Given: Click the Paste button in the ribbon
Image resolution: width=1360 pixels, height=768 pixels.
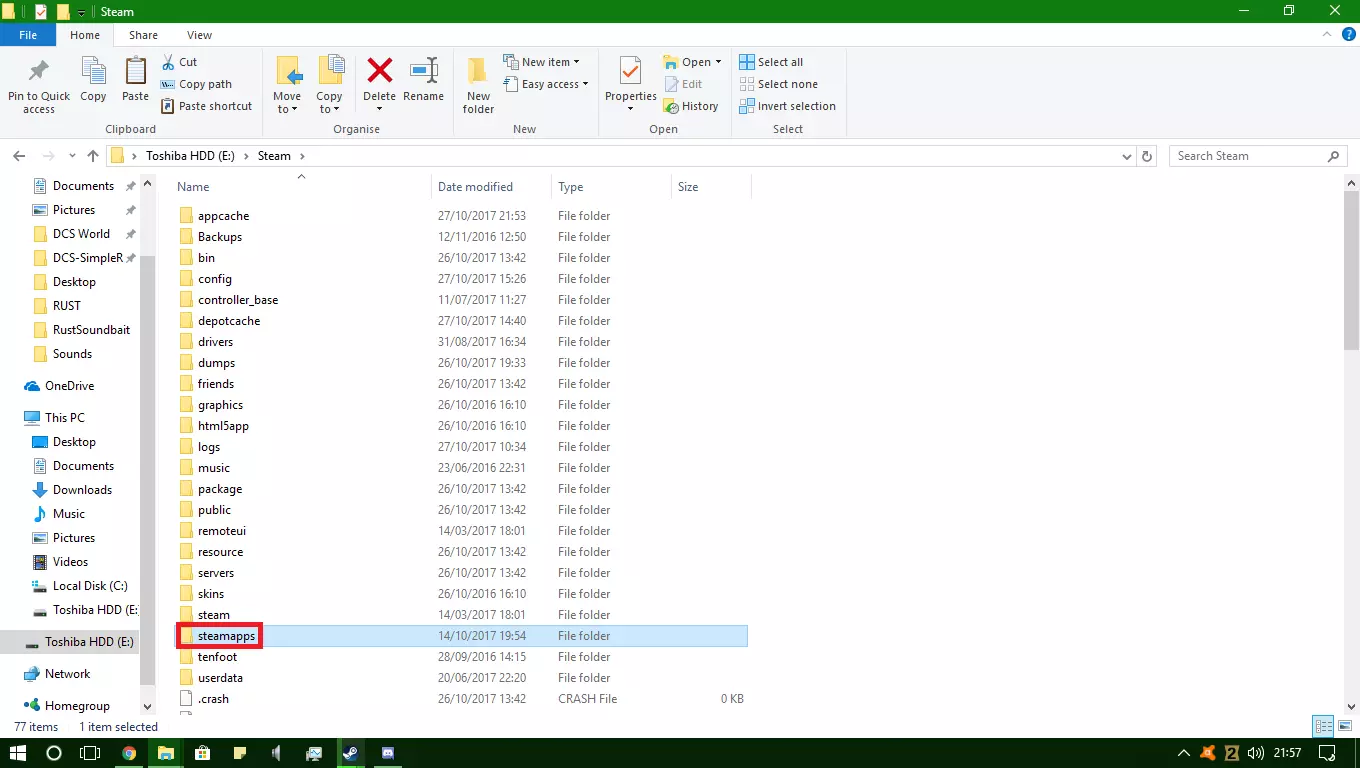Looking at the screenshot, I should (135, 80).
